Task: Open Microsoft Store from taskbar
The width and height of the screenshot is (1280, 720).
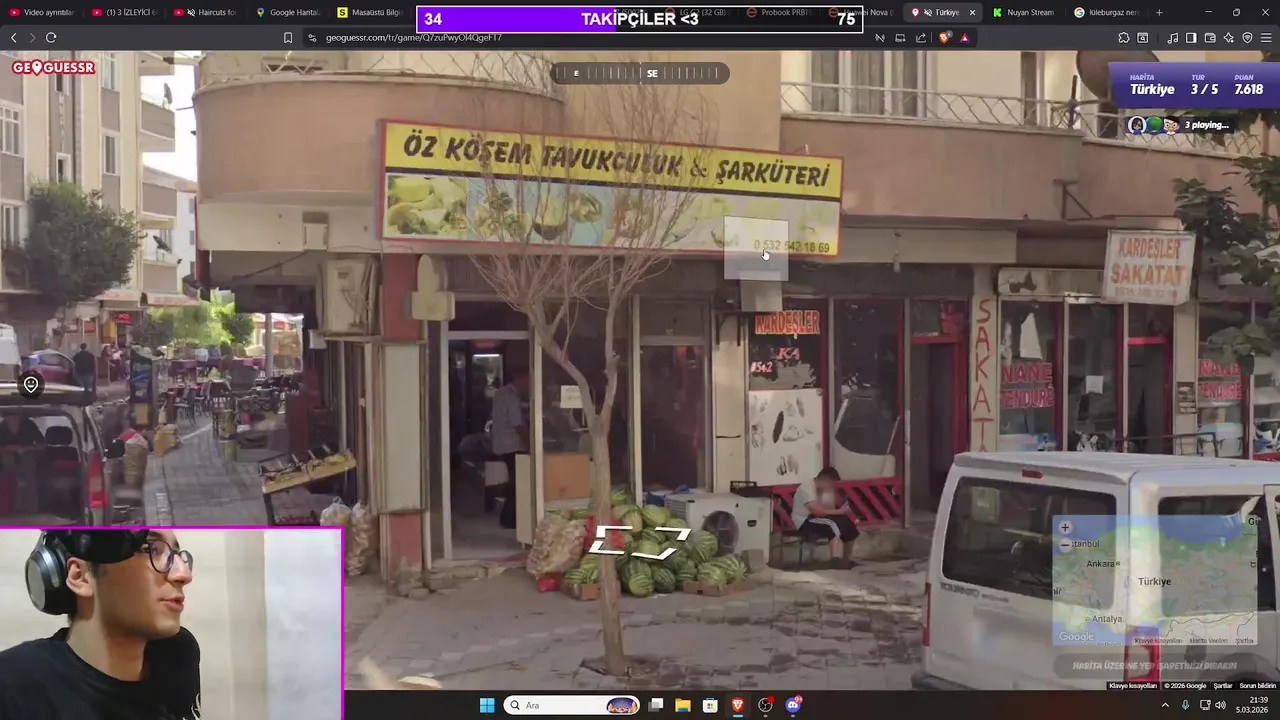Action: point(710,705)
